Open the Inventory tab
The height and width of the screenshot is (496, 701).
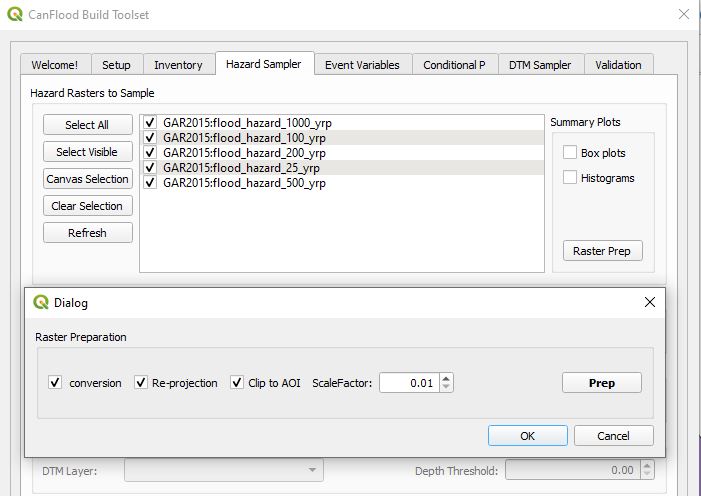[178, 65]
